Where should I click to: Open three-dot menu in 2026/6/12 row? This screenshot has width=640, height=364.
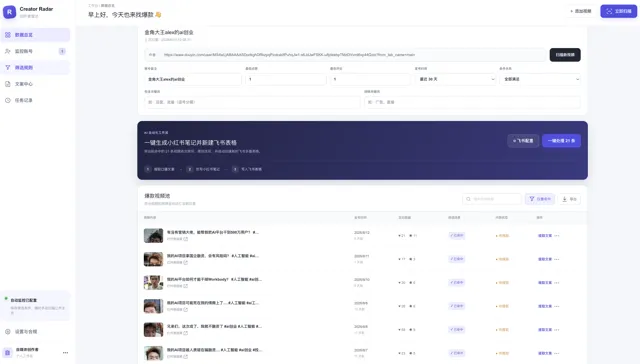(x=557, y=236)
